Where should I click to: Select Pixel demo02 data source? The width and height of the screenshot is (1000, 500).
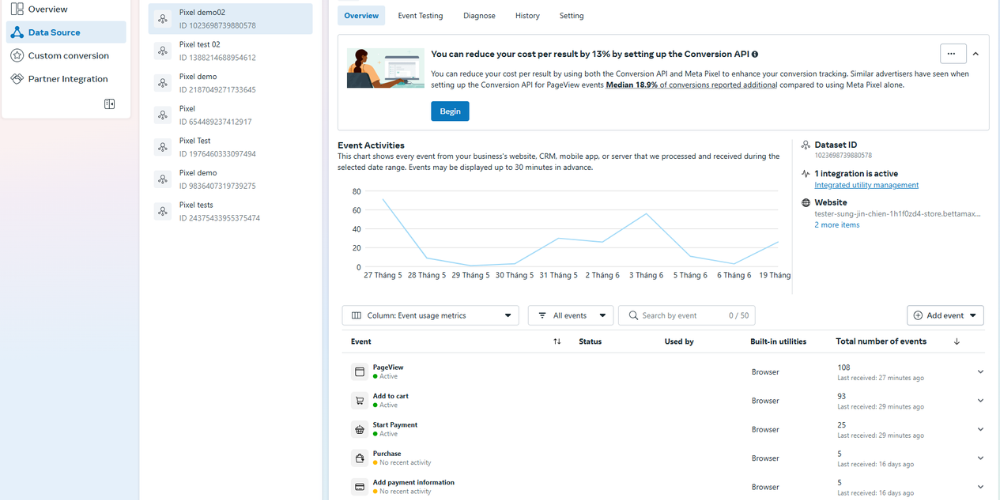tap(231, 18)
